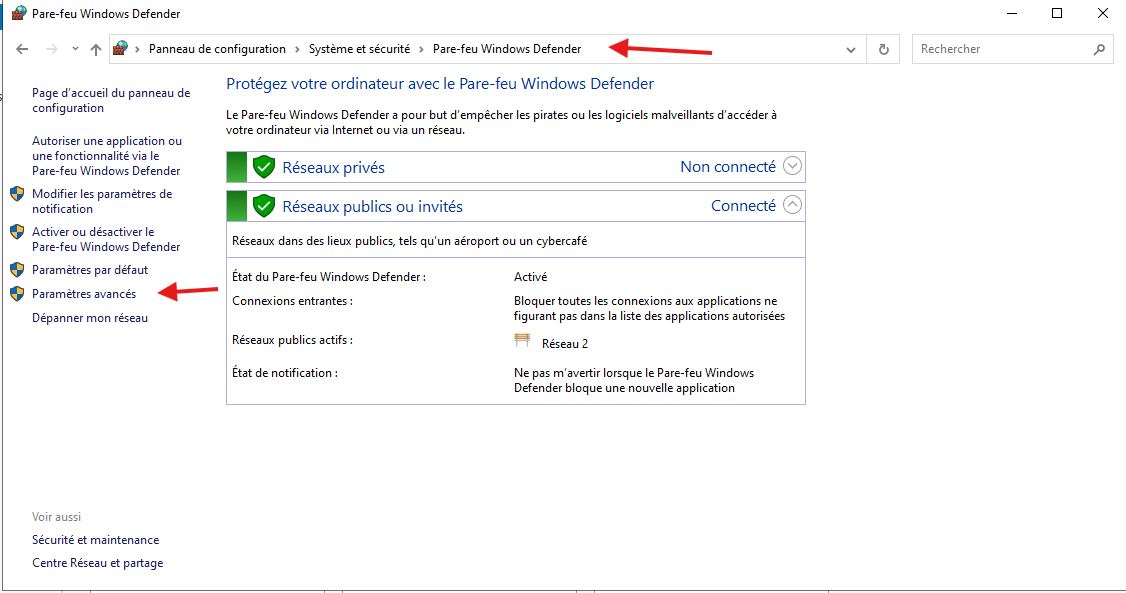Click green shield icon of 'Réseaux privés'
This screenshot has height=593, width=1126.
(x=264, y=167)
